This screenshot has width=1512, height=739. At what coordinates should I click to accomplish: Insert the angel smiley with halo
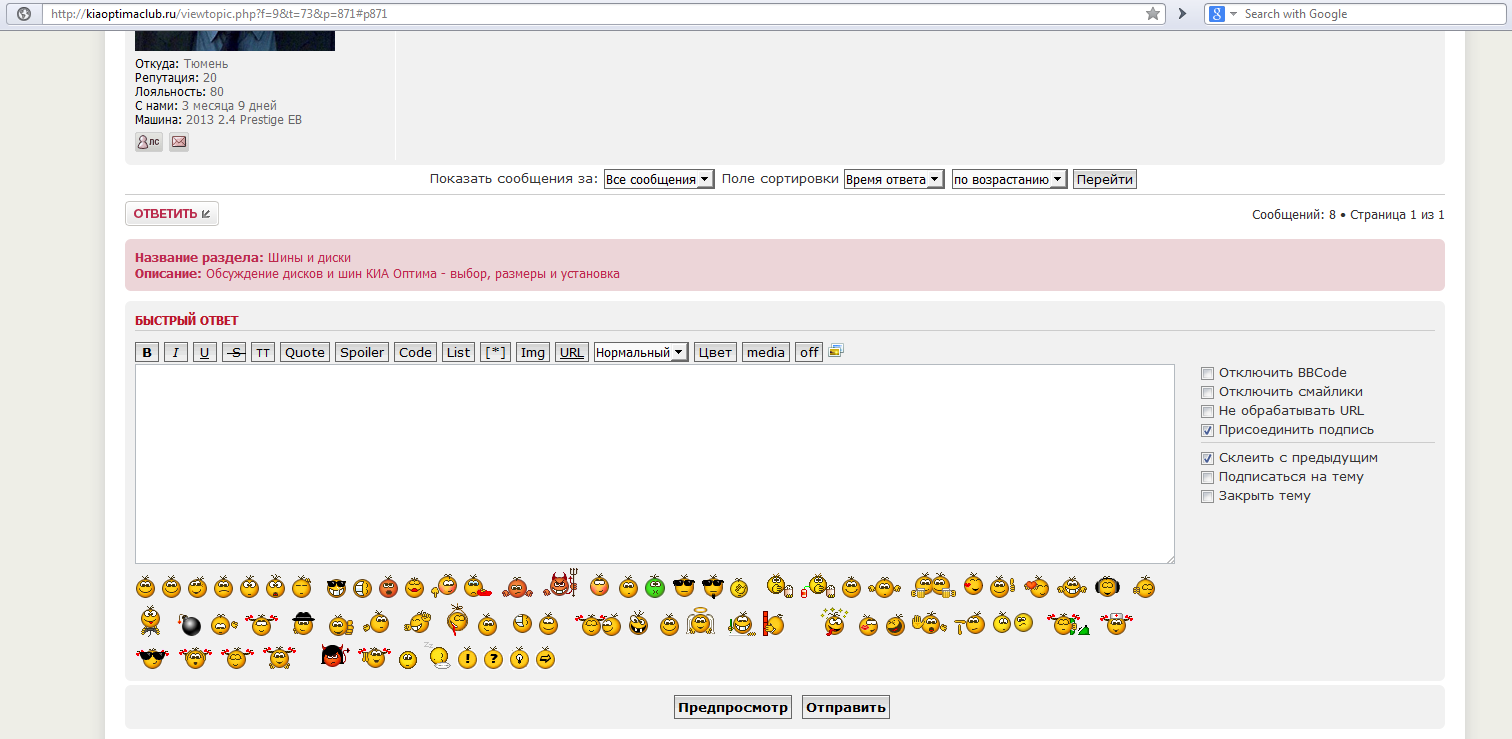pos(700,623)
